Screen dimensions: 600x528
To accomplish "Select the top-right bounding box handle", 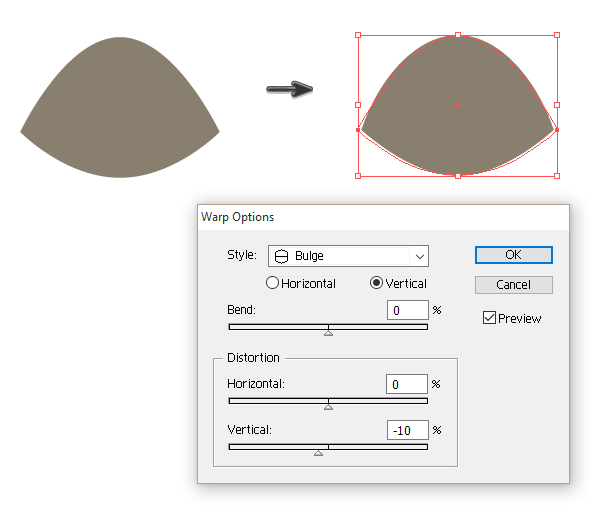I will [x=557, y=35].
